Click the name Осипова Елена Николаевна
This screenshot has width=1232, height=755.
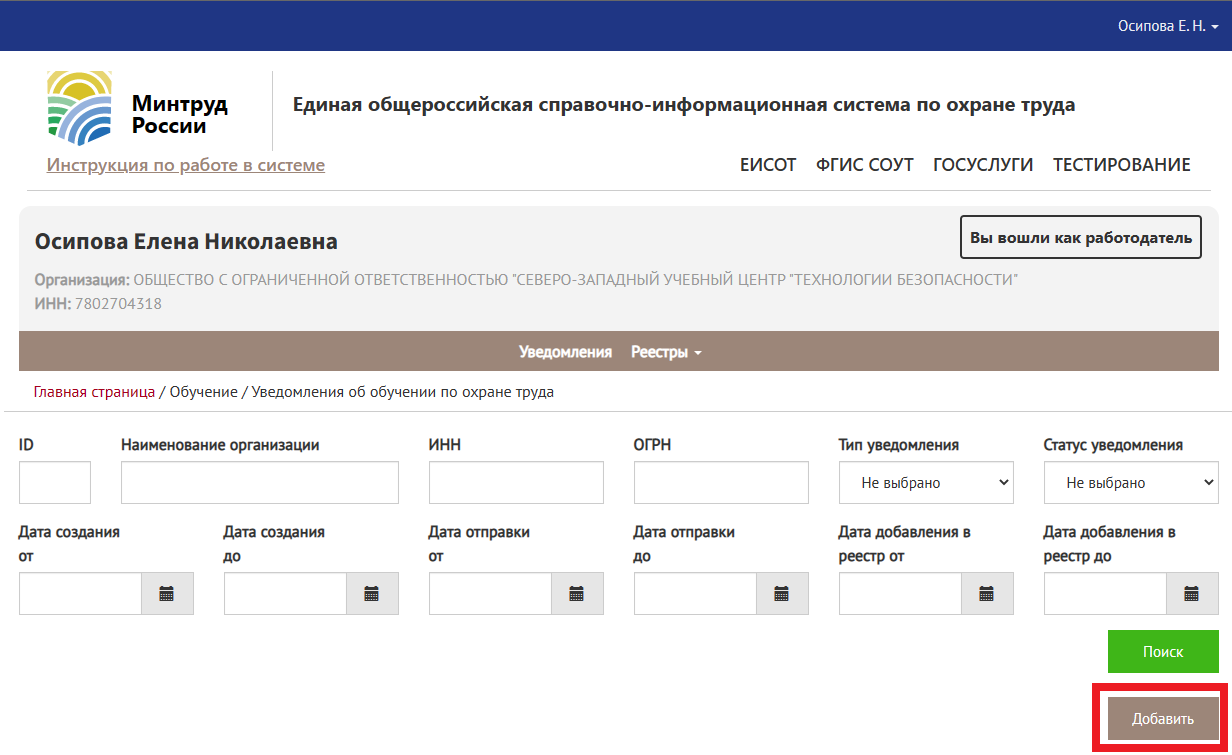click(186, 242)
